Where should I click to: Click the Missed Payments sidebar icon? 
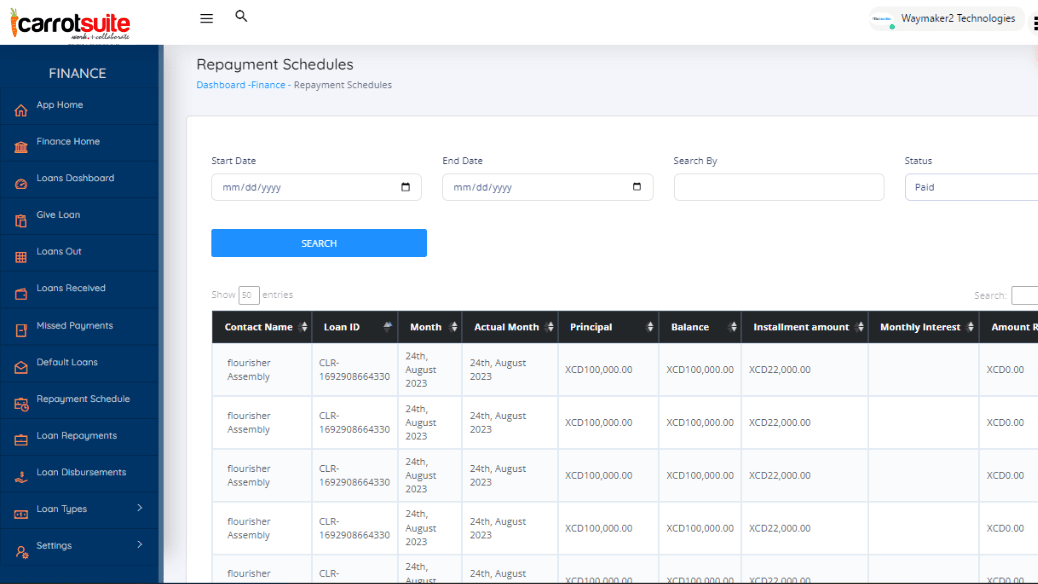coord(21,331)
